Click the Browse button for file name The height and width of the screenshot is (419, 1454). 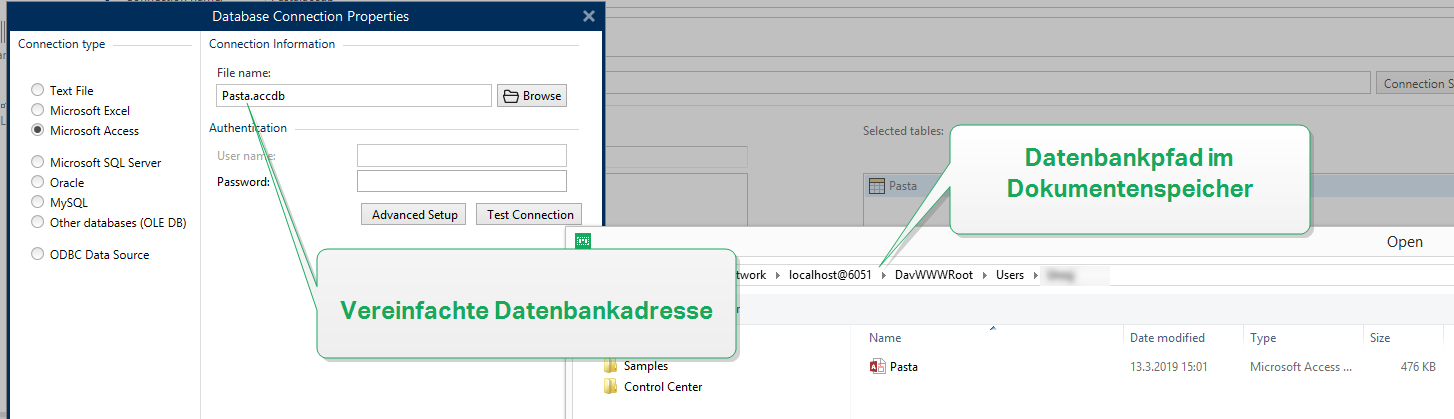click(532, 96)
